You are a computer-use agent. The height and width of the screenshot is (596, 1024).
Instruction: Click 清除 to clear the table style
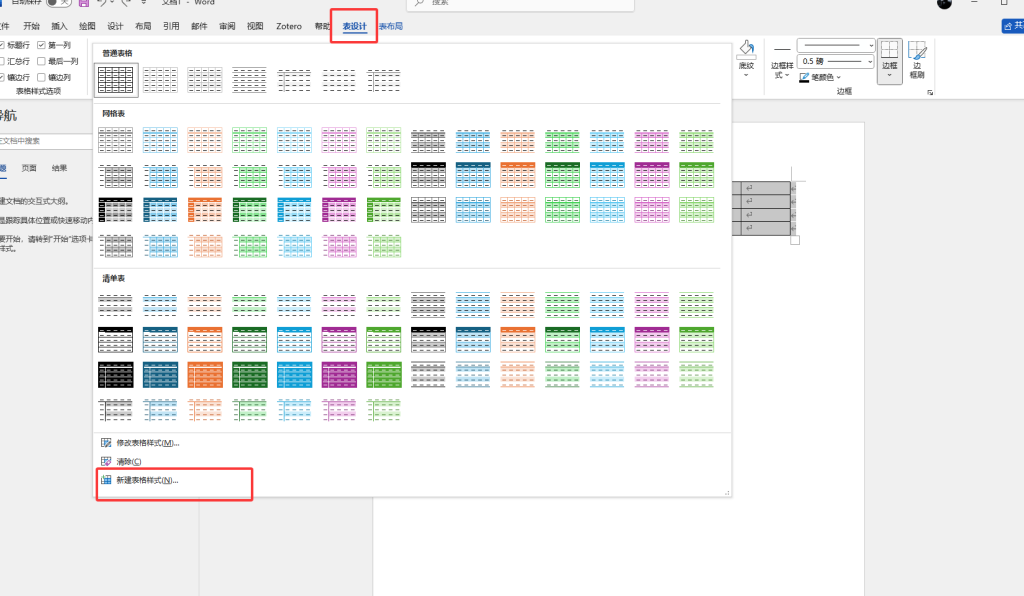point(128,462)
